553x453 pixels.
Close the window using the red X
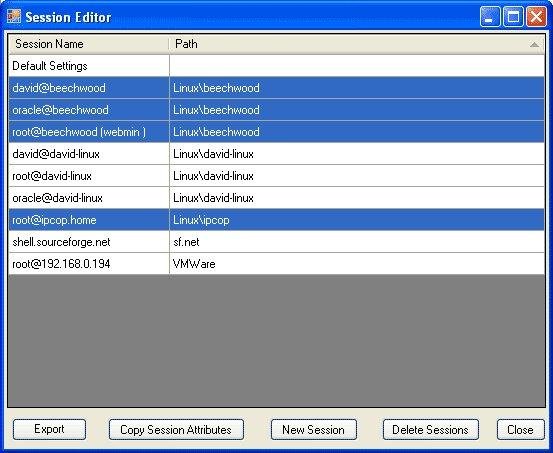(536, 17)
